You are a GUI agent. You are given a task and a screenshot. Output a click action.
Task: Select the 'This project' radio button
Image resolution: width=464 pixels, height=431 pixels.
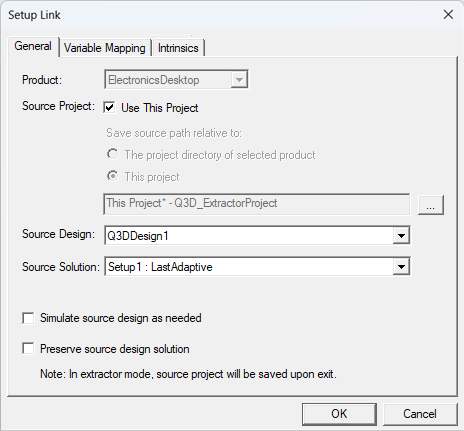(x=112, y=176)
